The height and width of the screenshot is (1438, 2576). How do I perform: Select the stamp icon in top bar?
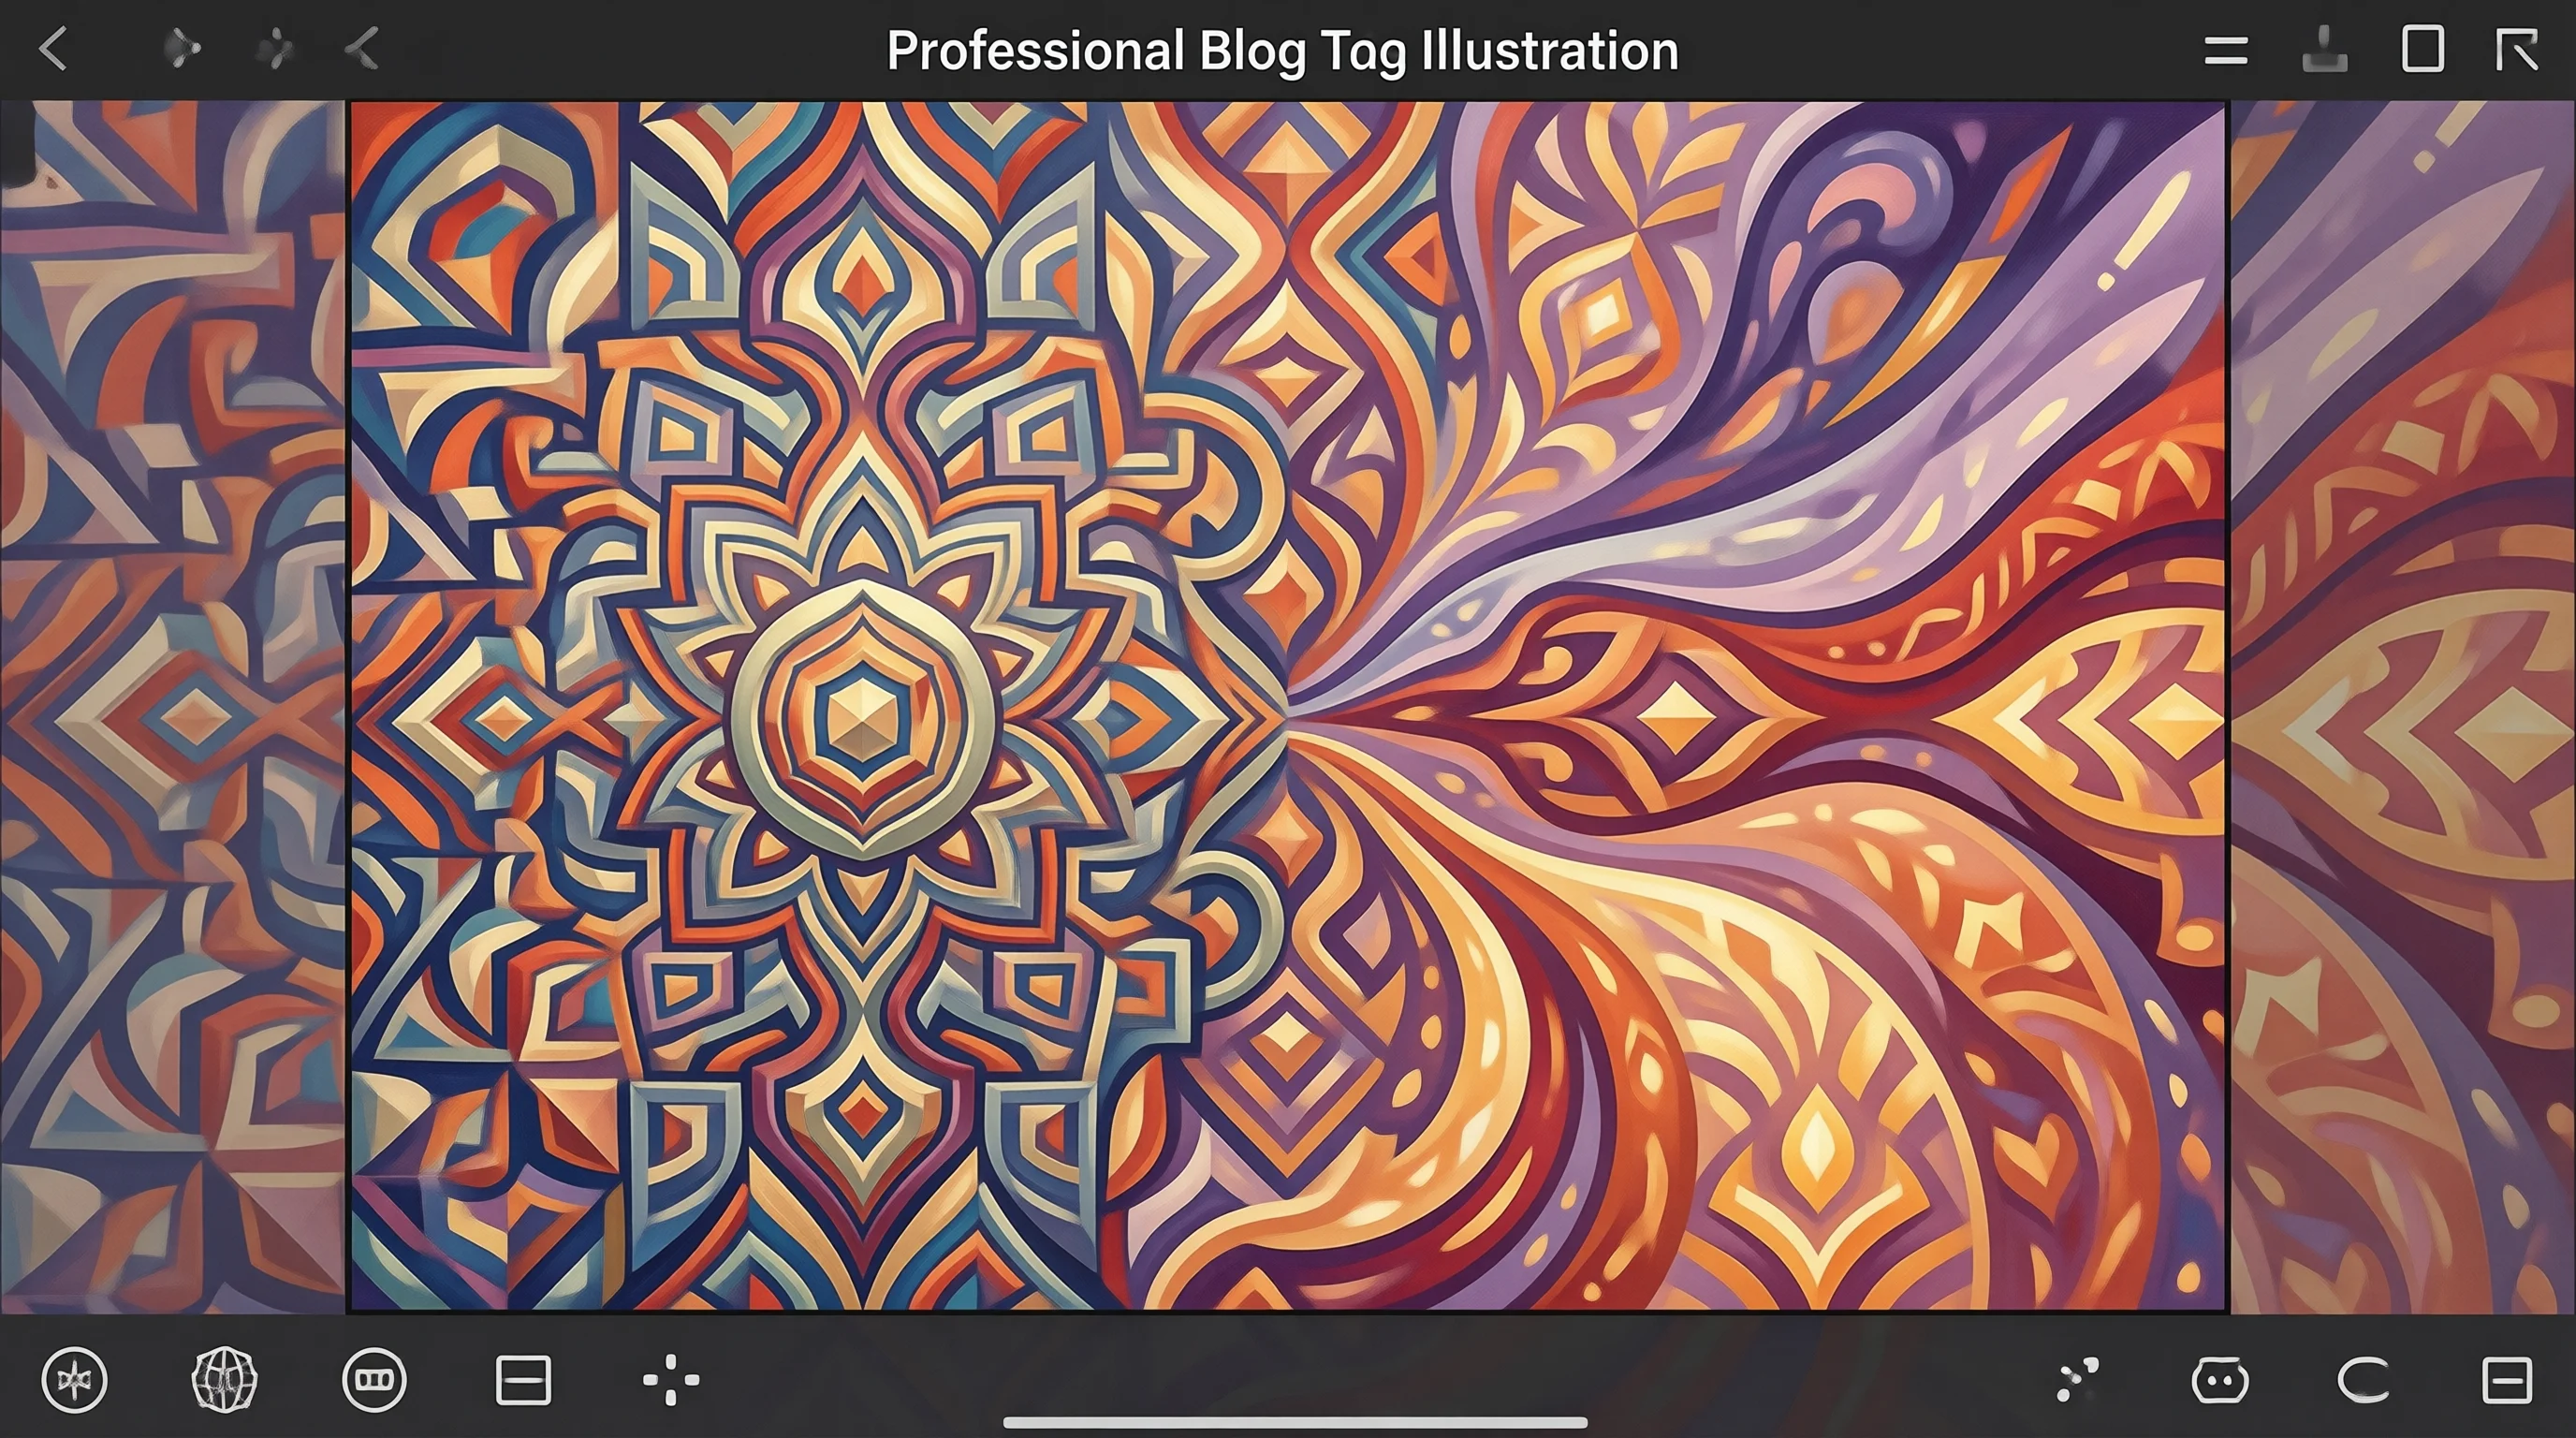coord(2324,50)
